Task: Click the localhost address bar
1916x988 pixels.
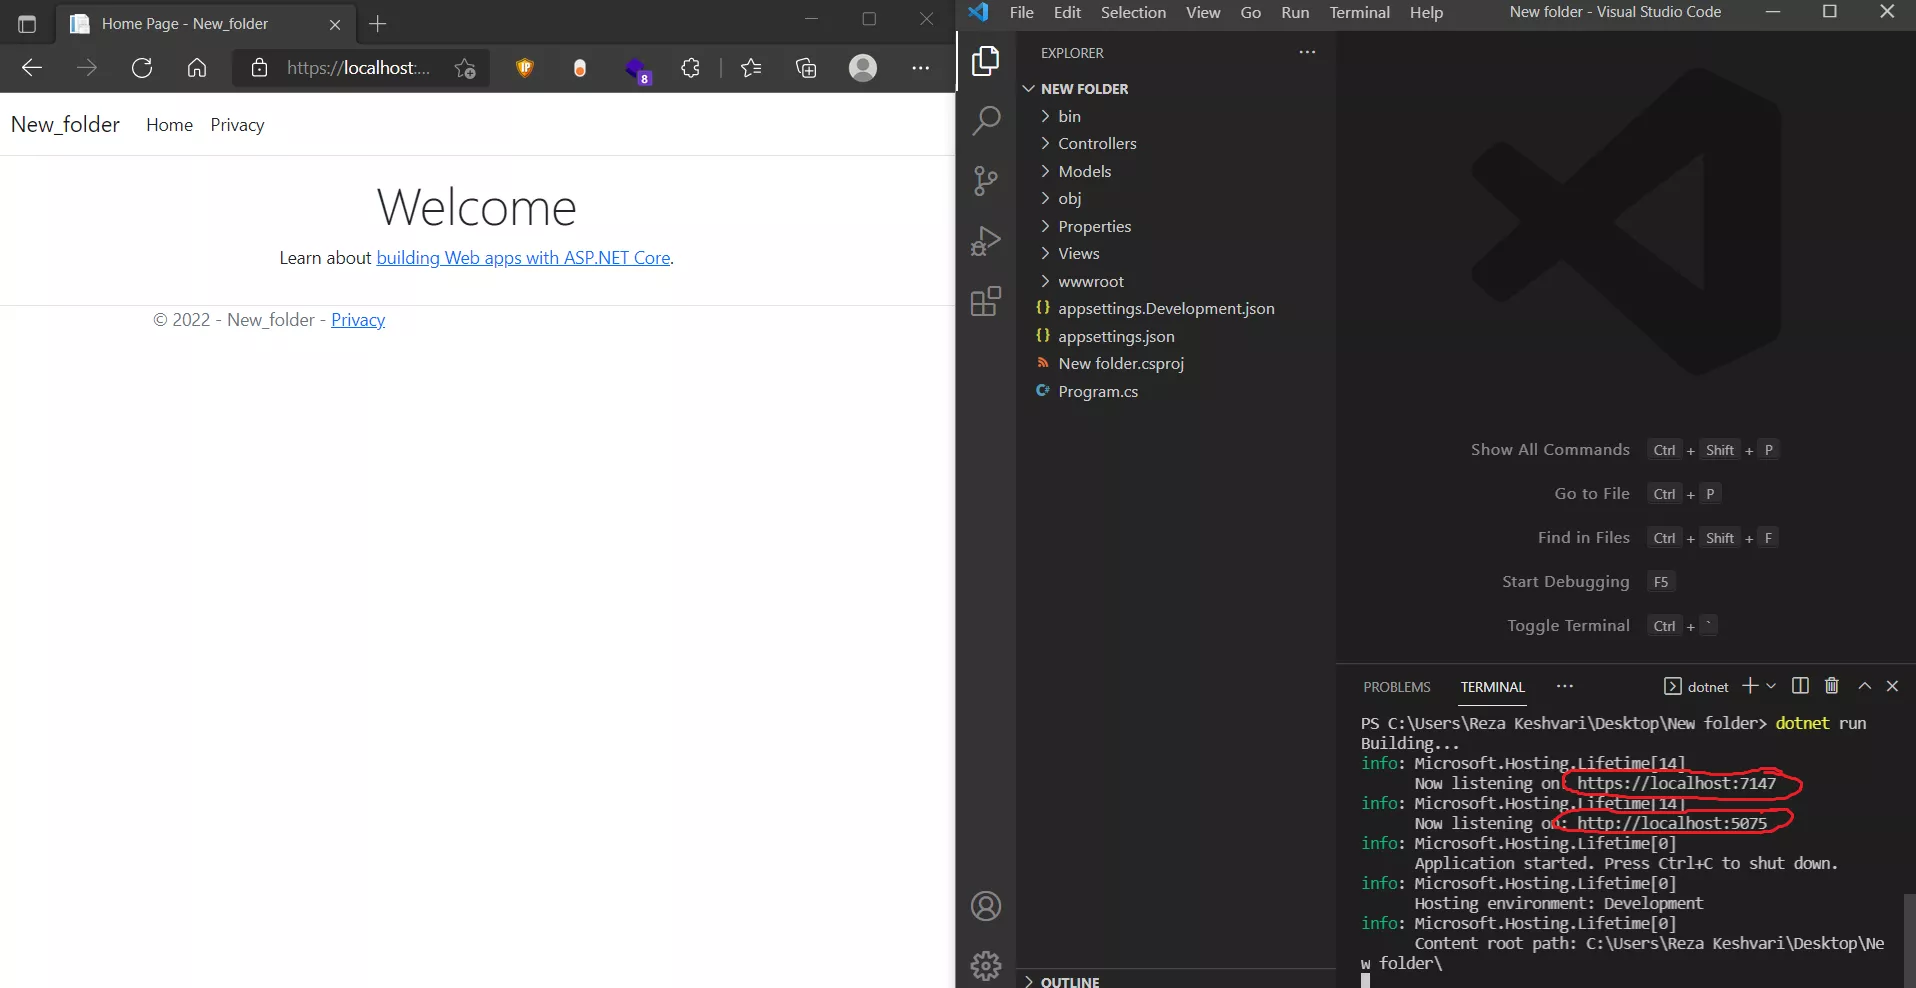Action: pos(358,68)
